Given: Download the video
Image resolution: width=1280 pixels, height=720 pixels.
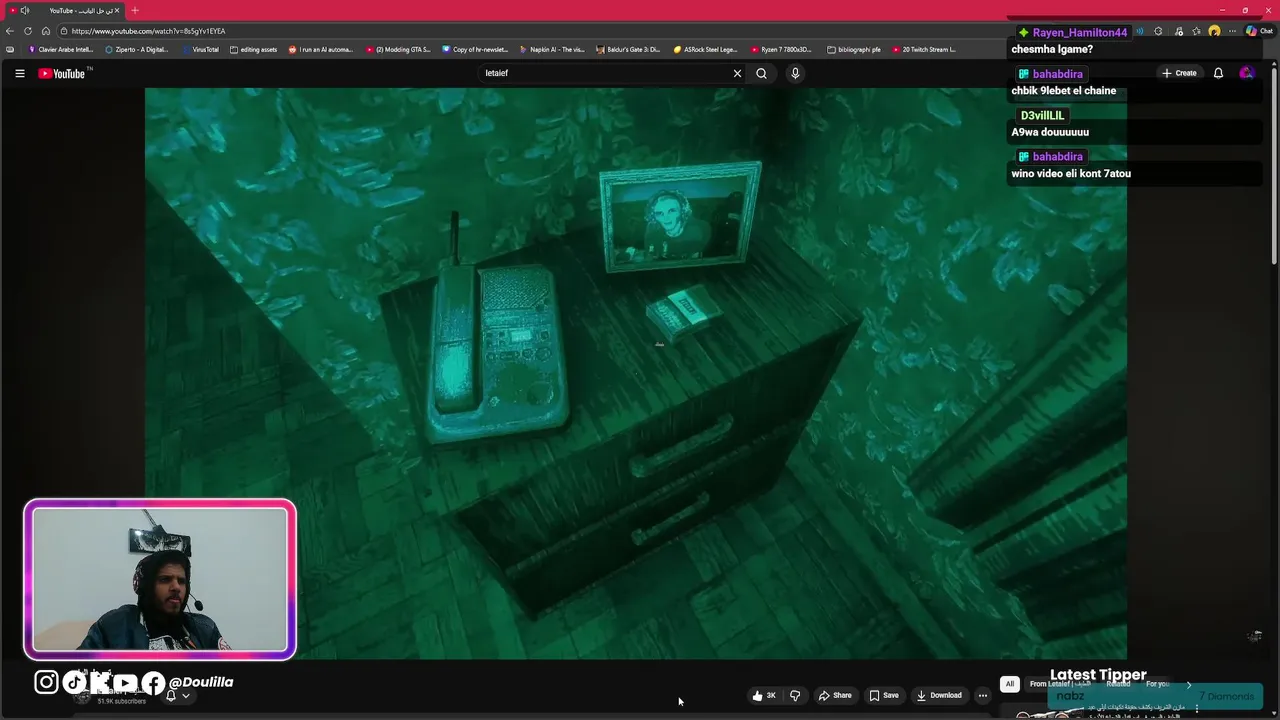Looking at the screenshot, I should 939,695.
